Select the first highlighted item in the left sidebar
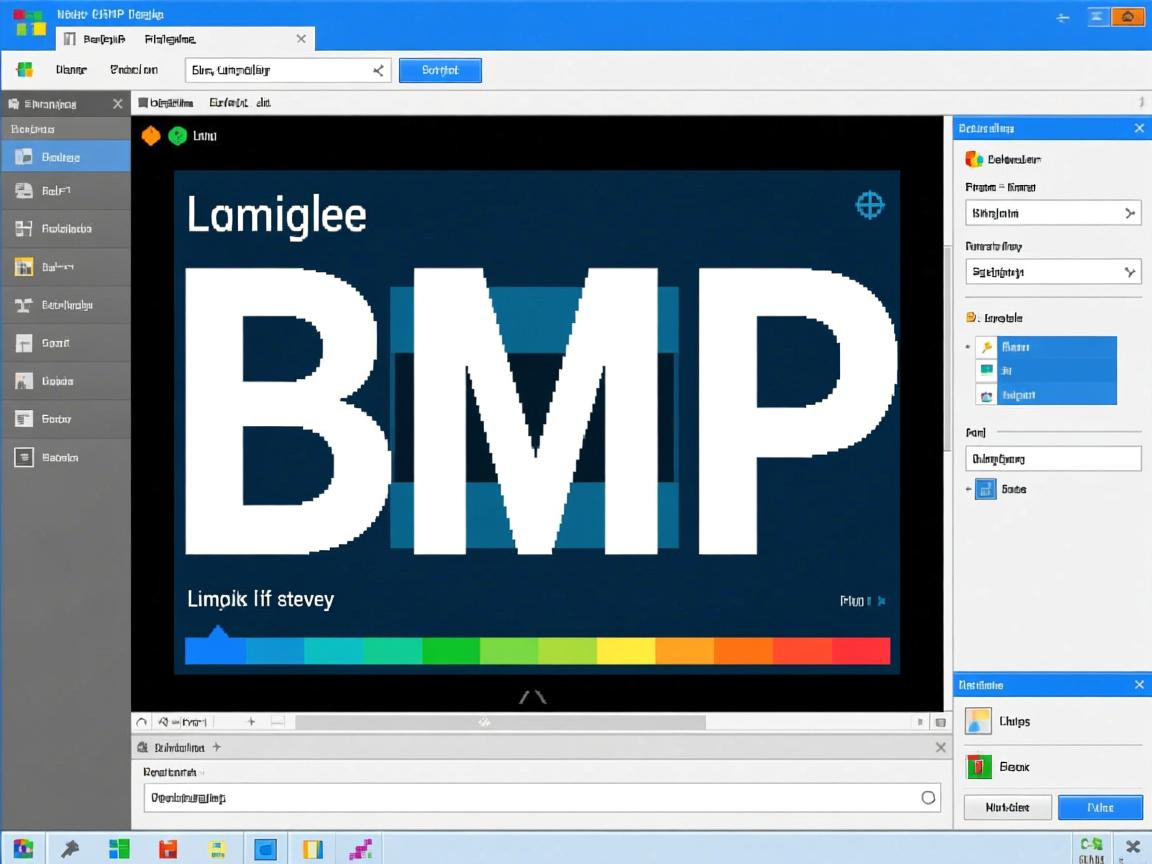 [x=65, y=157]
